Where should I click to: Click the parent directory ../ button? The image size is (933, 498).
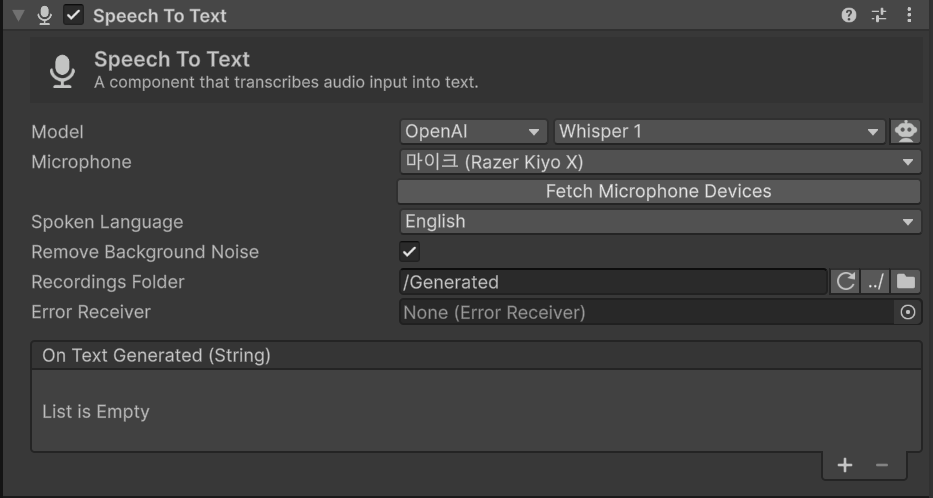(875, 281)
